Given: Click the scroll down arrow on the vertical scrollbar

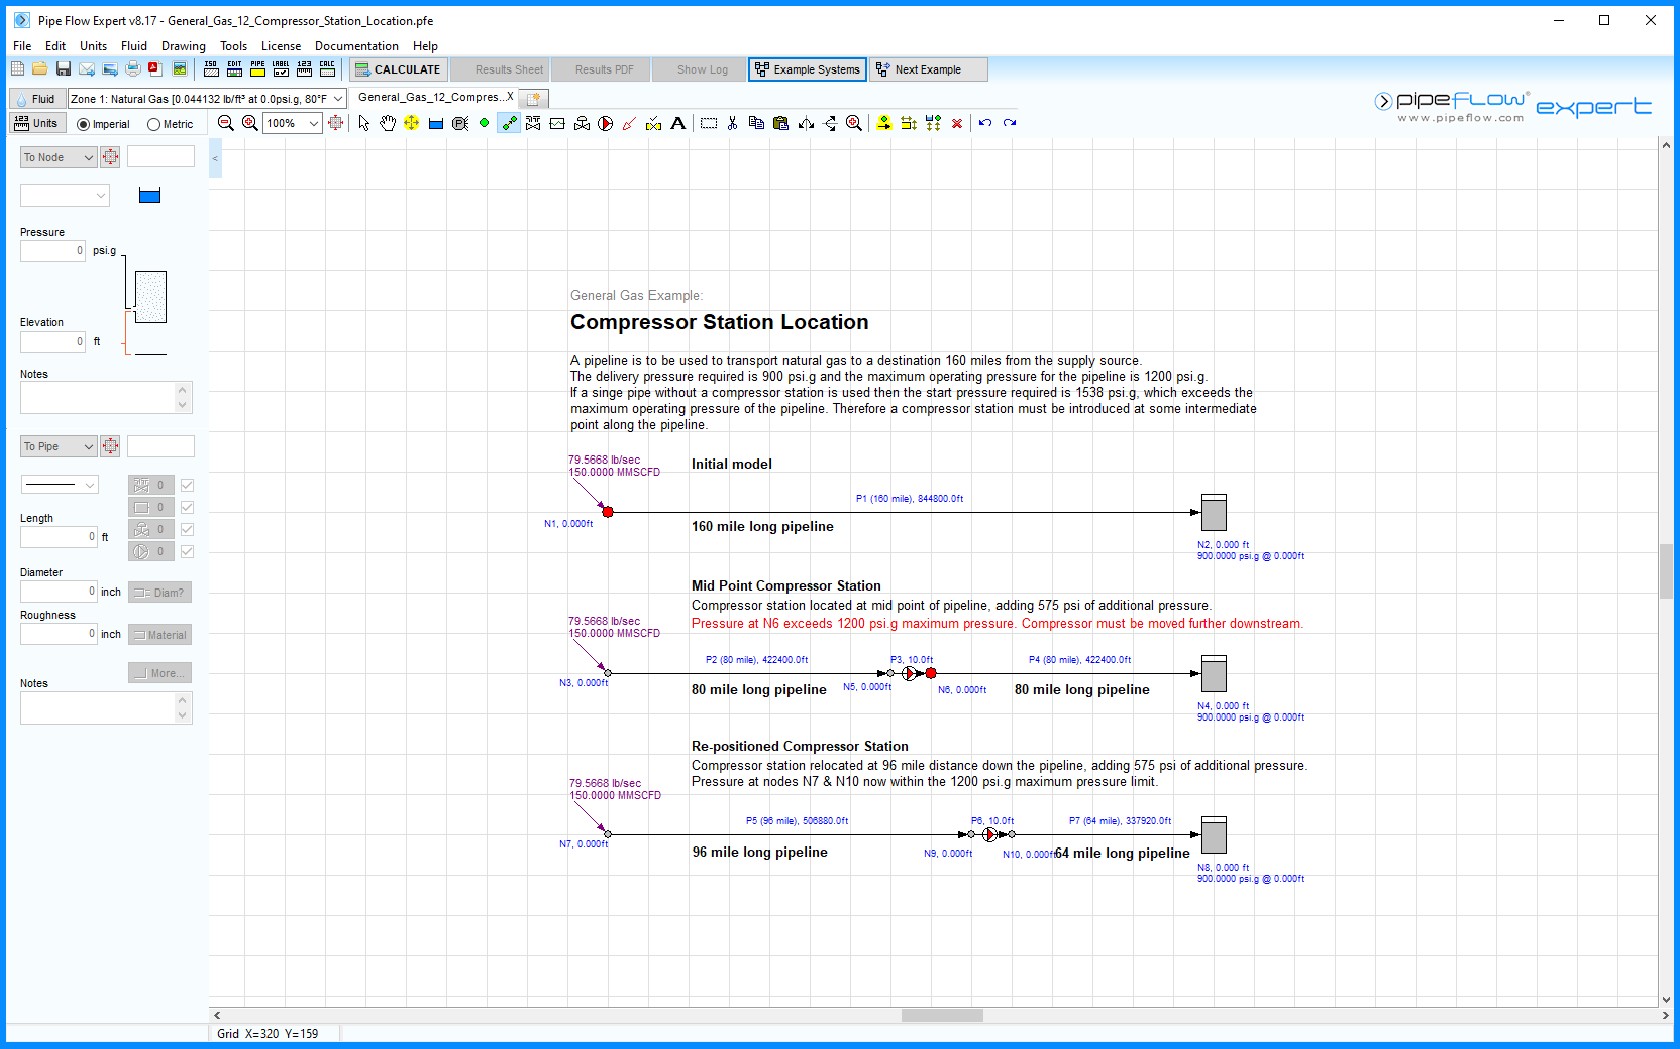Looking at the screenshot, I should coord(1666,999).
